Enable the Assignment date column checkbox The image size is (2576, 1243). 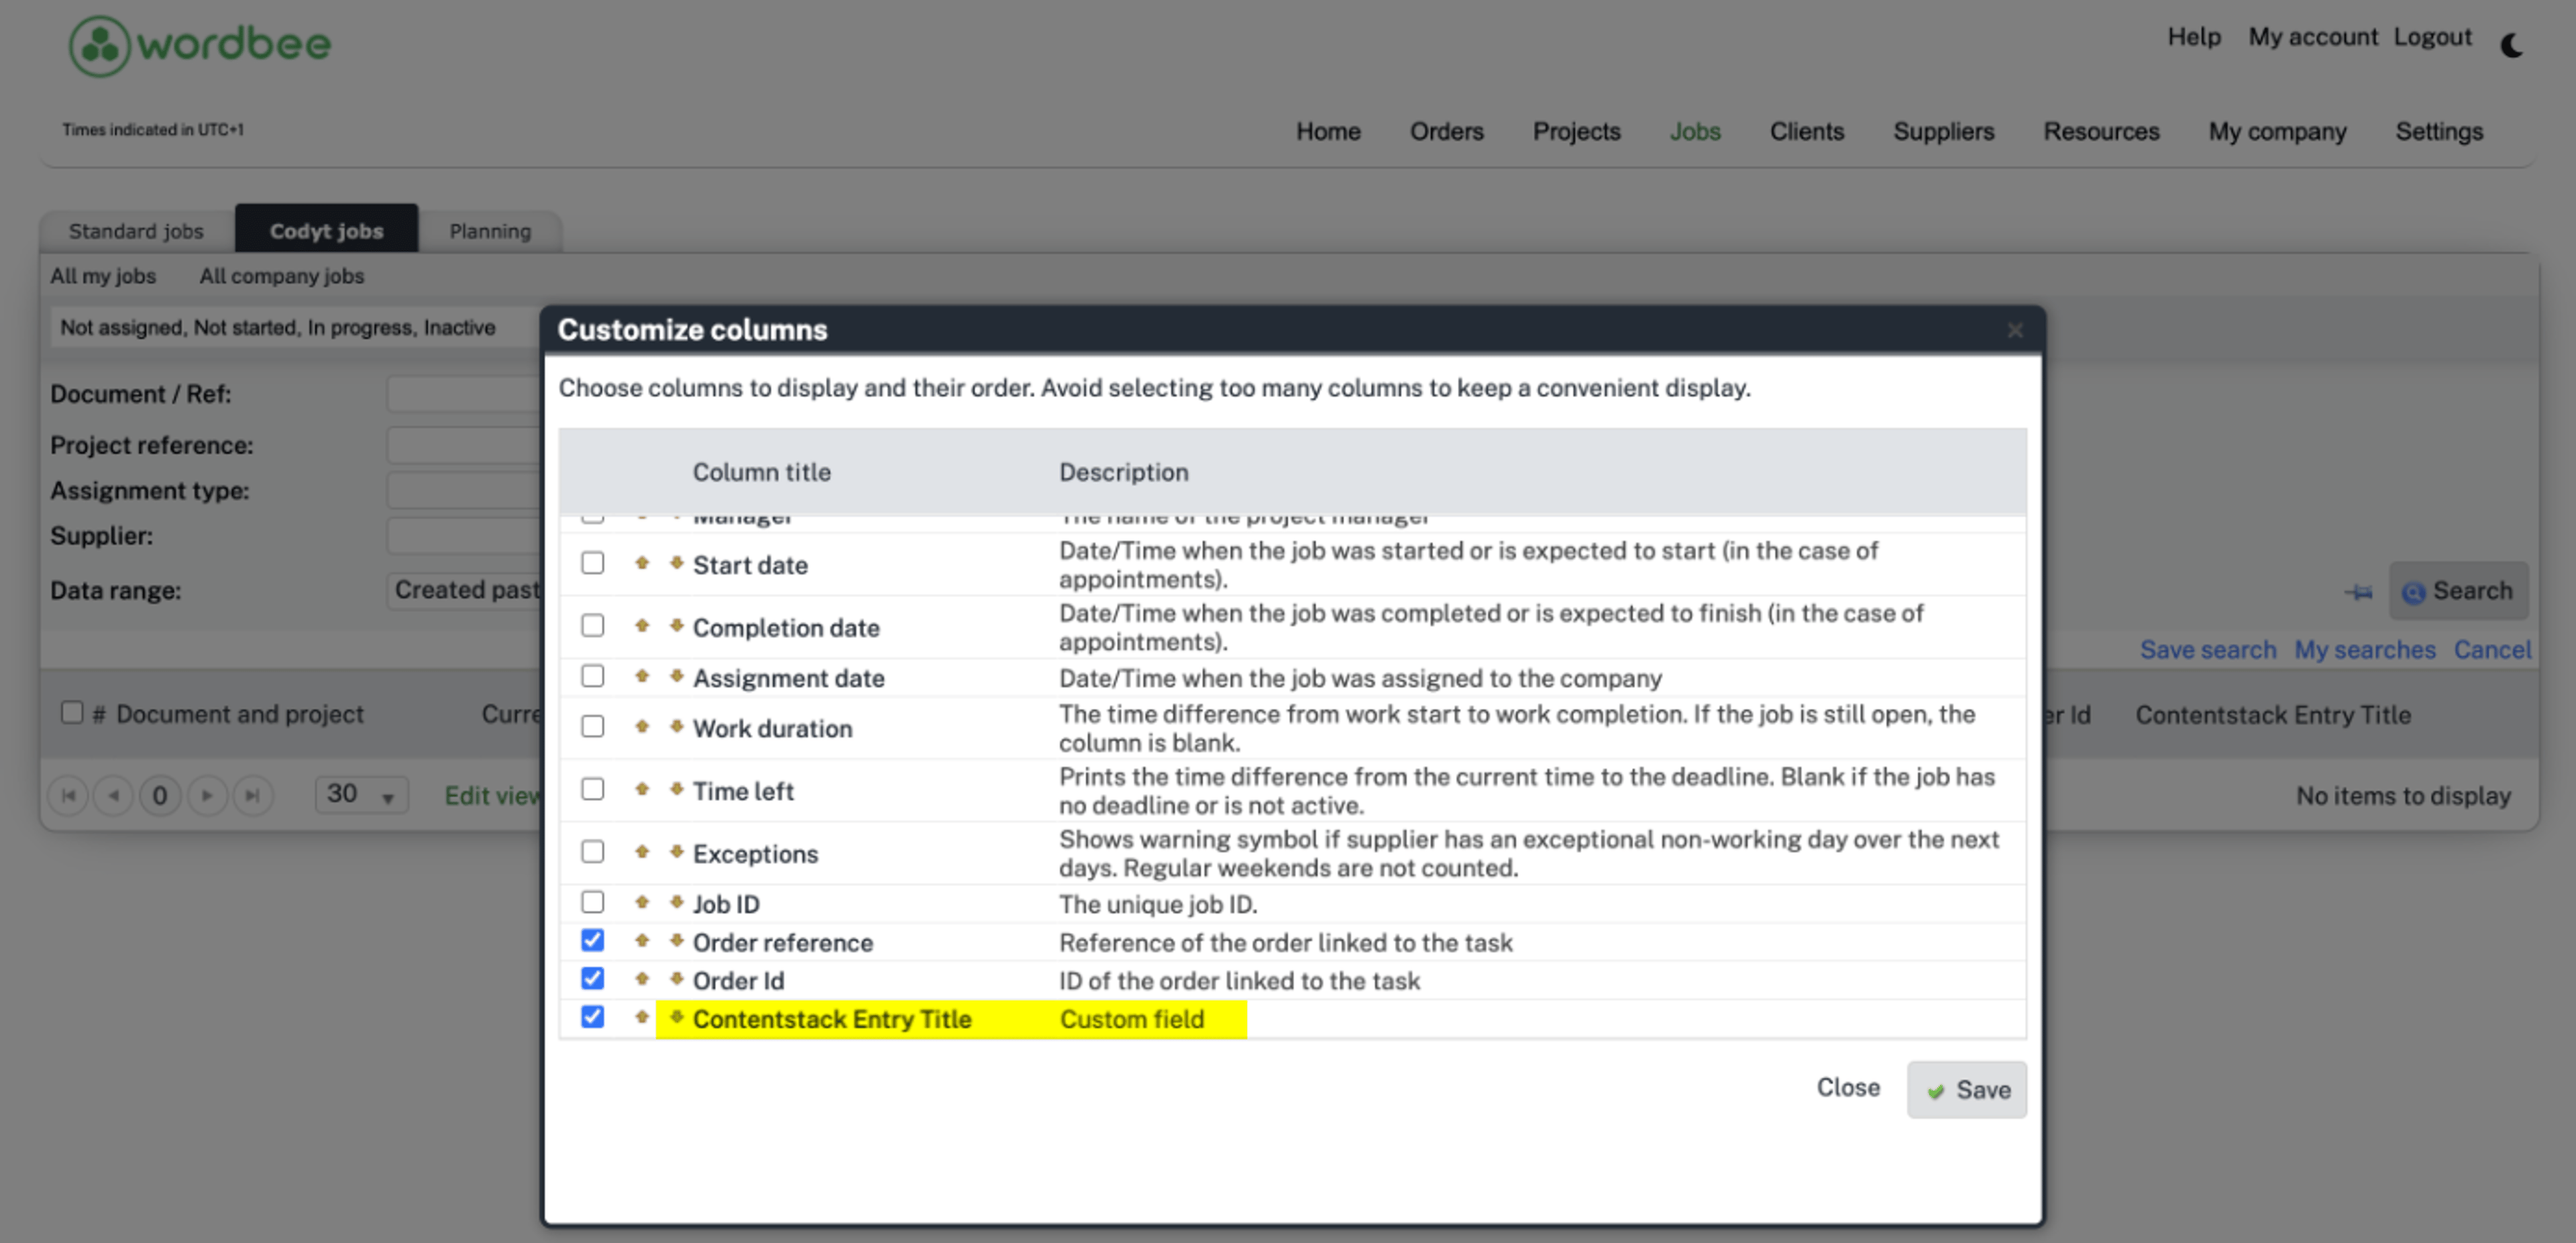coord(593,676)
